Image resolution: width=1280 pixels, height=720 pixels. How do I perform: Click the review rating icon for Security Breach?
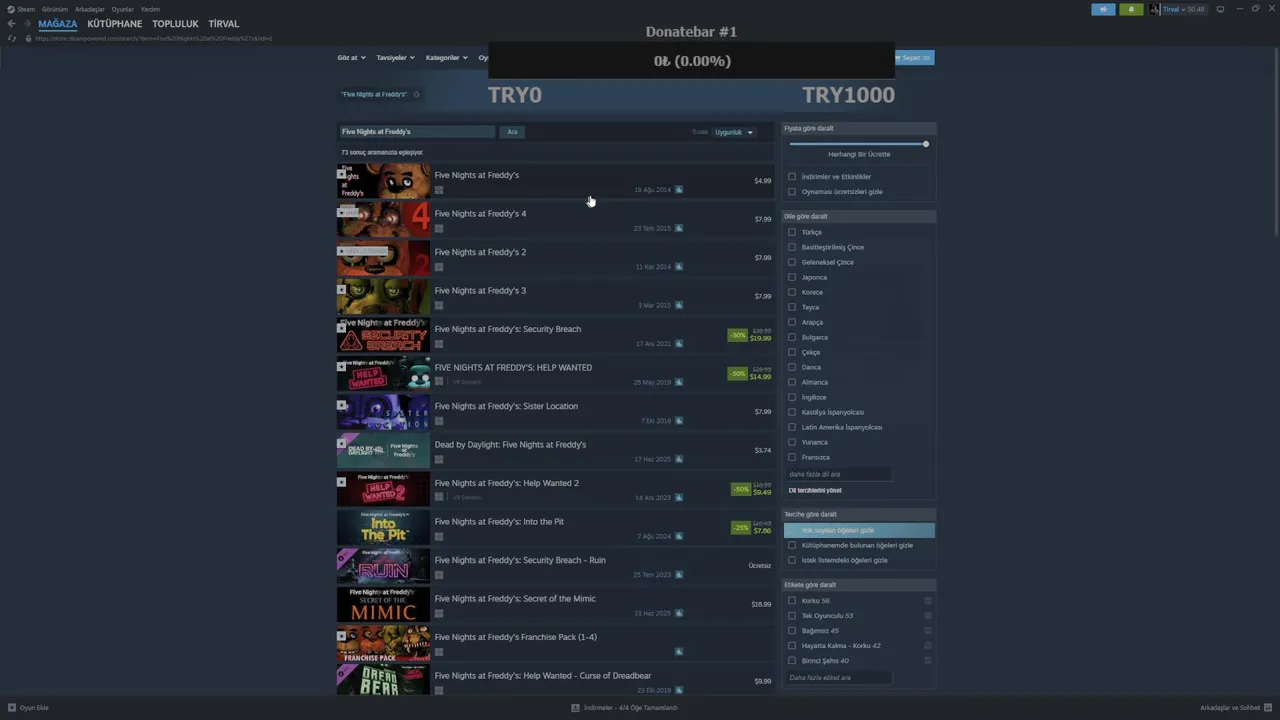click(678, 343)
